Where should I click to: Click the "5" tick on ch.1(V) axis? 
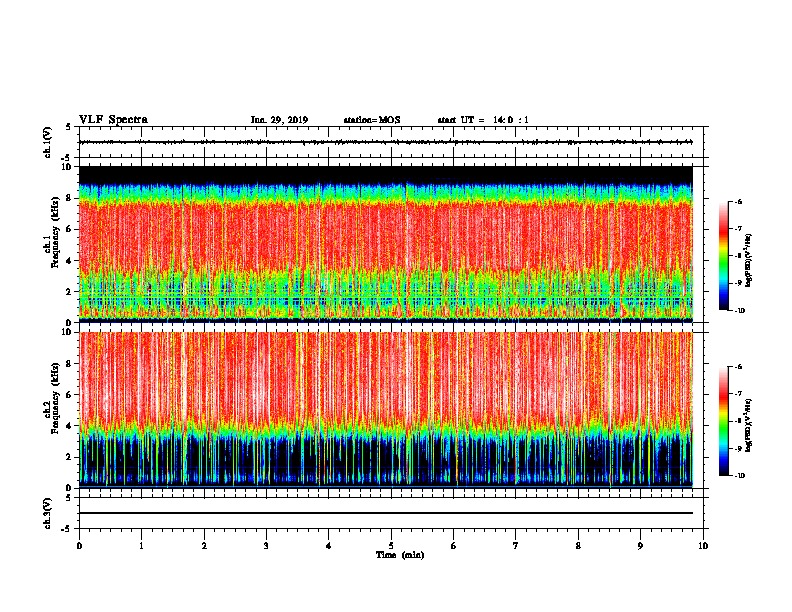[x=68, y=127]
